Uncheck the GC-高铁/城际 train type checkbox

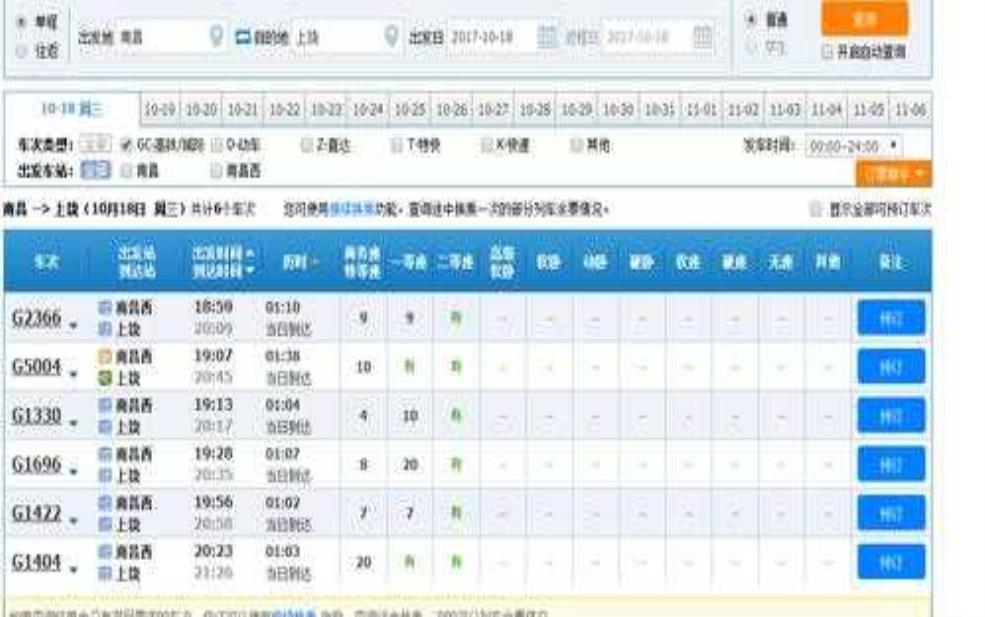coord(127,146)
